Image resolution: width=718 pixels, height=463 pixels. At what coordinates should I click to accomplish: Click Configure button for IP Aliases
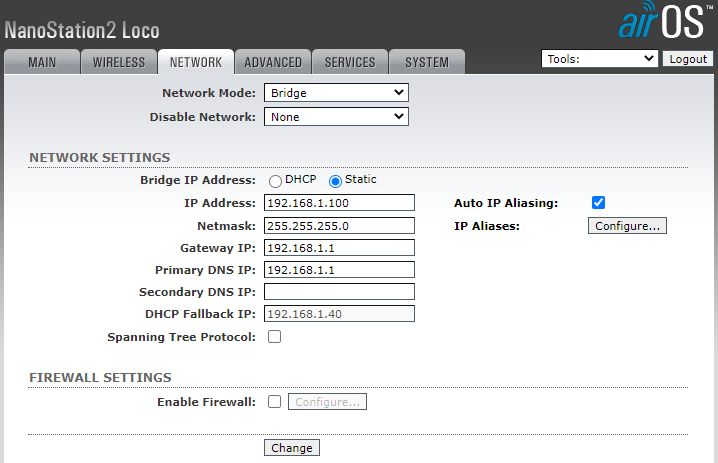[x=627, y=226]
